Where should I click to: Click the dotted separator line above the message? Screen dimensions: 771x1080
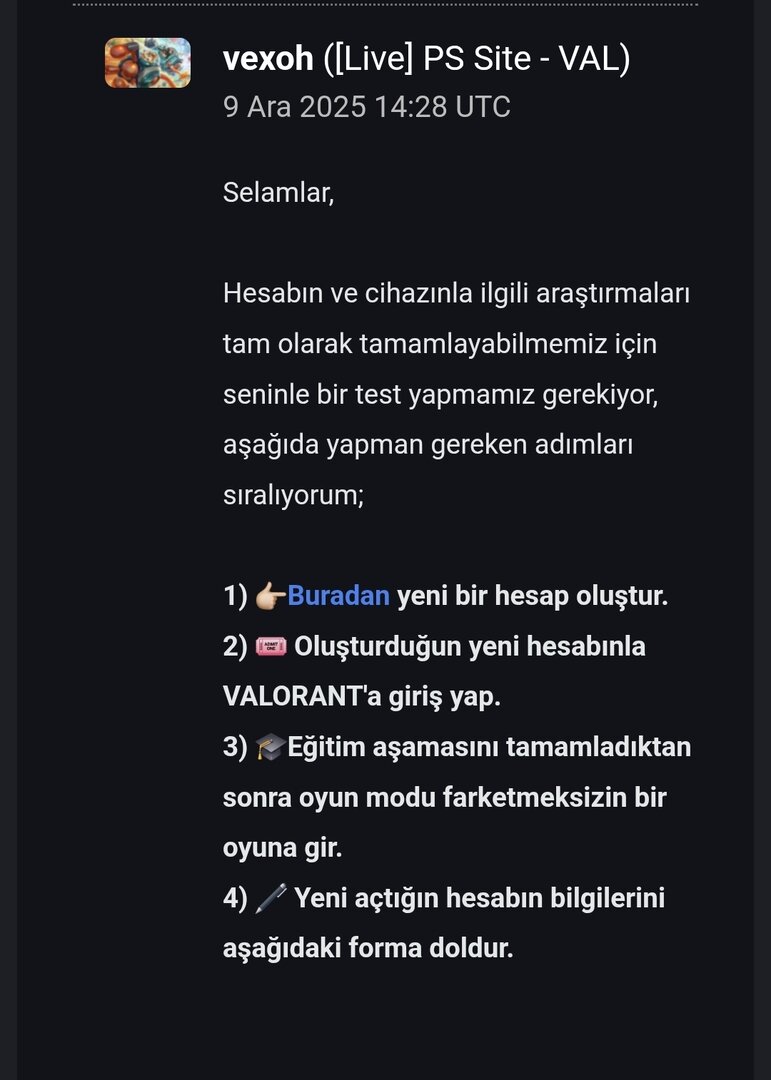tap(385, 5)
